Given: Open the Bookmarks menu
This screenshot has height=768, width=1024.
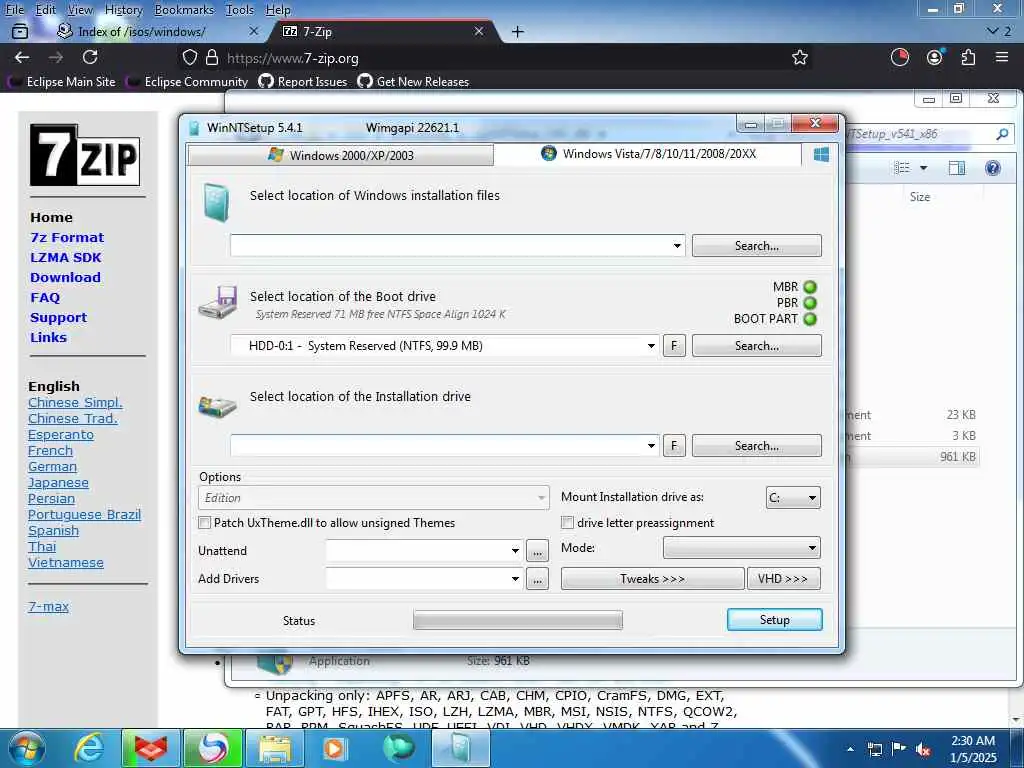Looking at the screenshot, I should point(184,10).
